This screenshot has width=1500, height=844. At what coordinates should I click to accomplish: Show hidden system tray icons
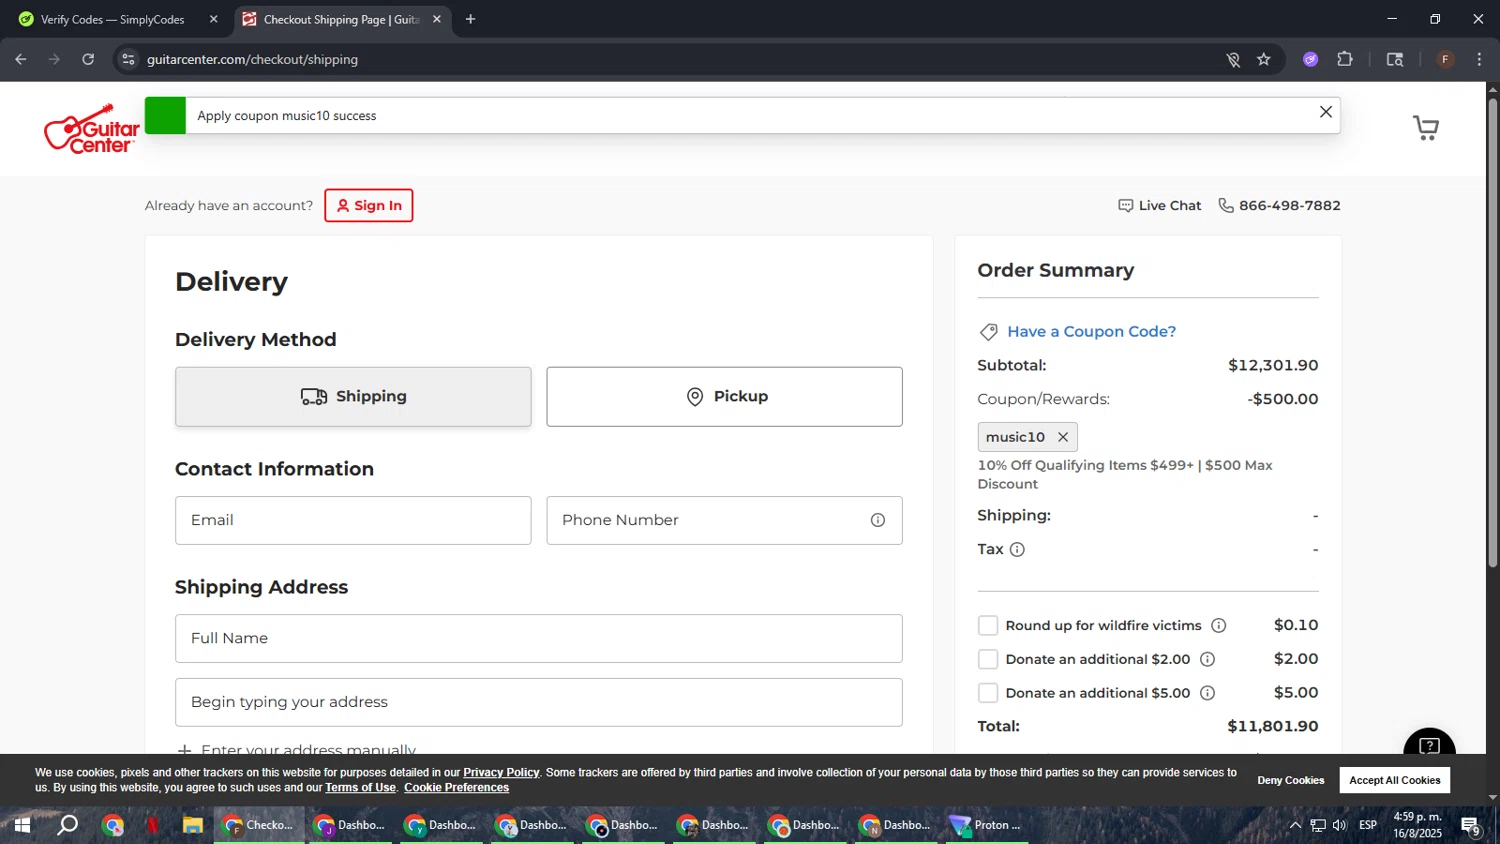pyautogui.click(x=1295, y=826)
